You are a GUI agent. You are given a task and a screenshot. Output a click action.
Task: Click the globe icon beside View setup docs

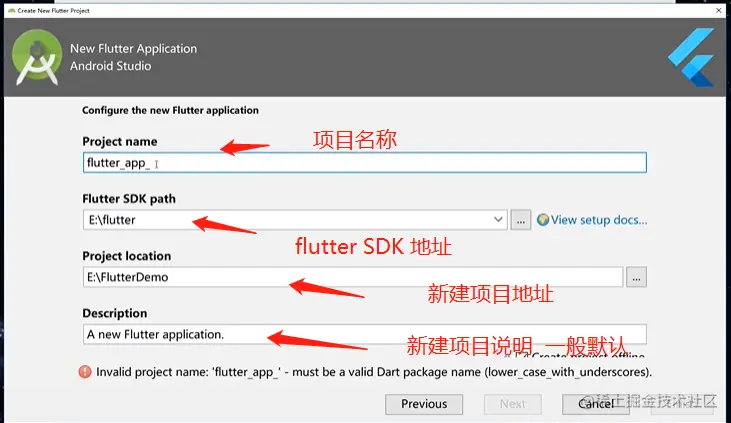coord(542,220)
